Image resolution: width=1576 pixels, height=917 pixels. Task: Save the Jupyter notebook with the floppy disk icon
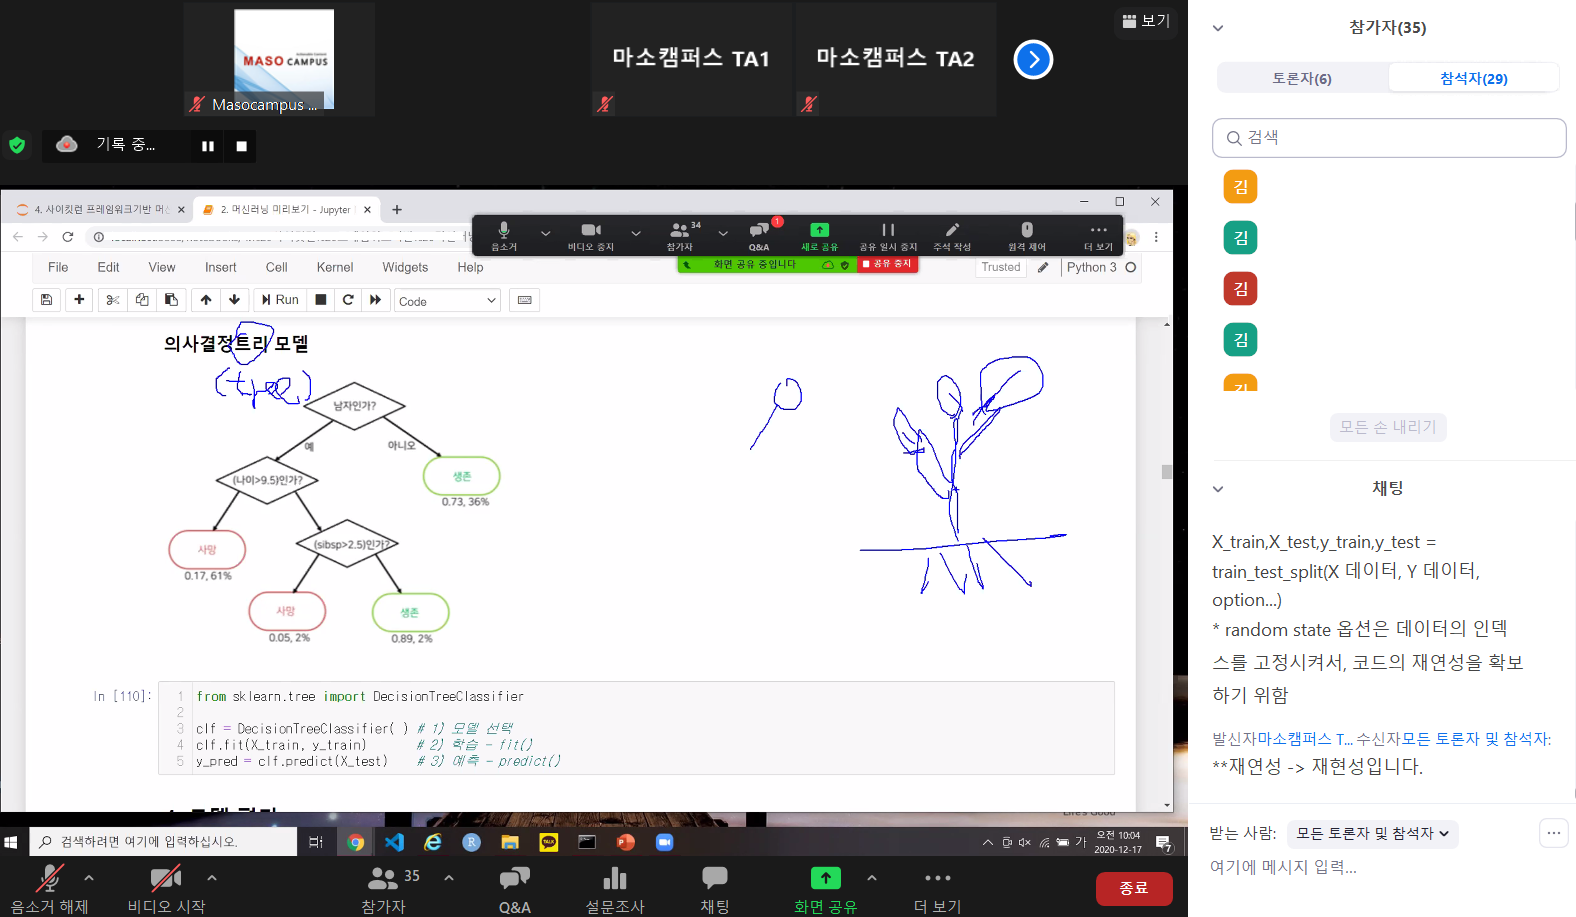coord(46,300)
